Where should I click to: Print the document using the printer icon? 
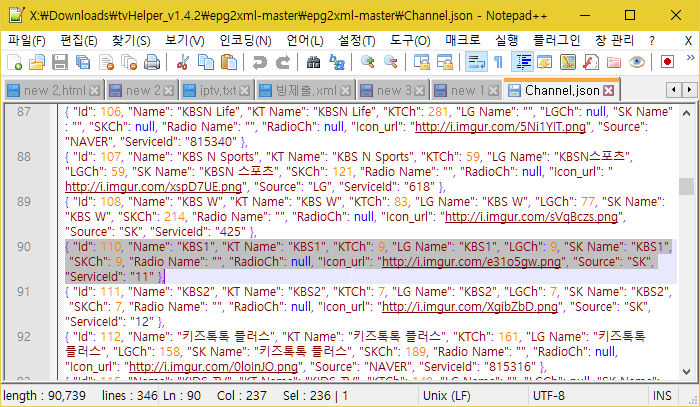(x=152, y=62)
